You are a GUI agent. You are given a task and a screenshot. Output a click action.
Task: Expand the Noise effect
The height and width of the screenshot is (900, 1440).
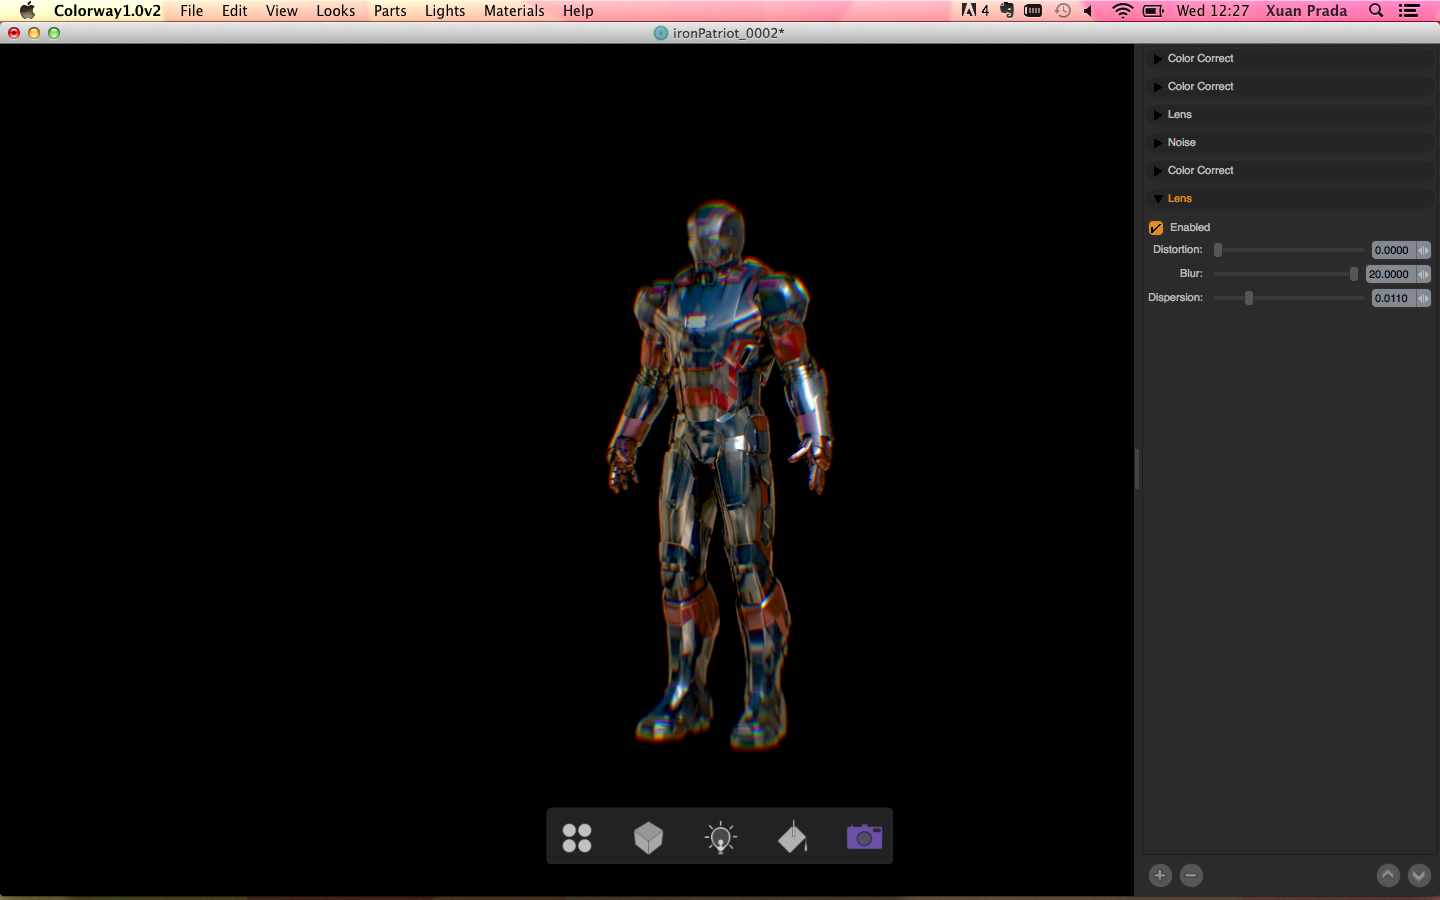(x=1158, y=143)
